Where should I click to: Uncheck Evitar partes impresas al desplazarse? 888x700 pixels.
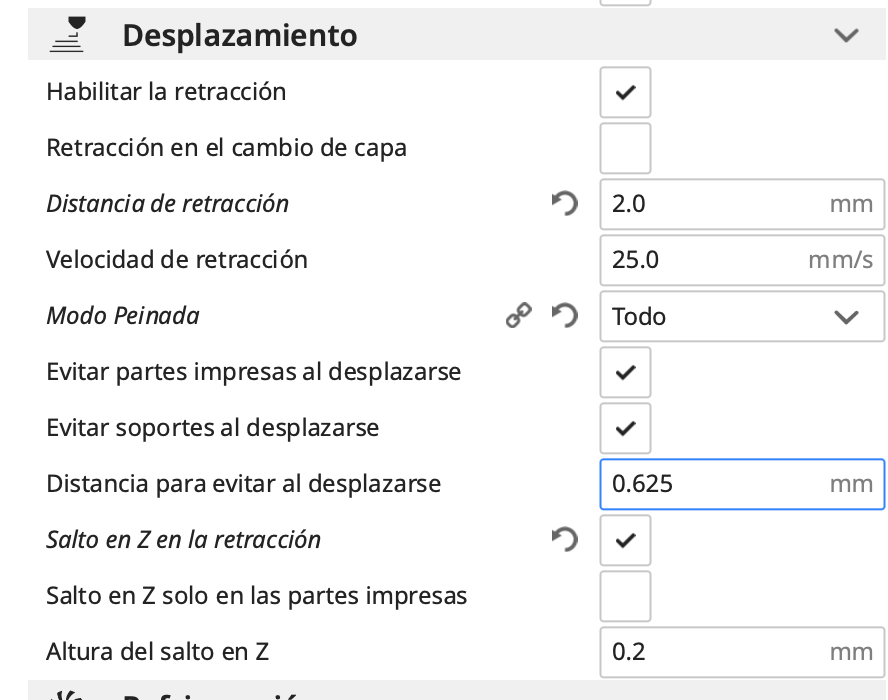(x=625, y=372)
